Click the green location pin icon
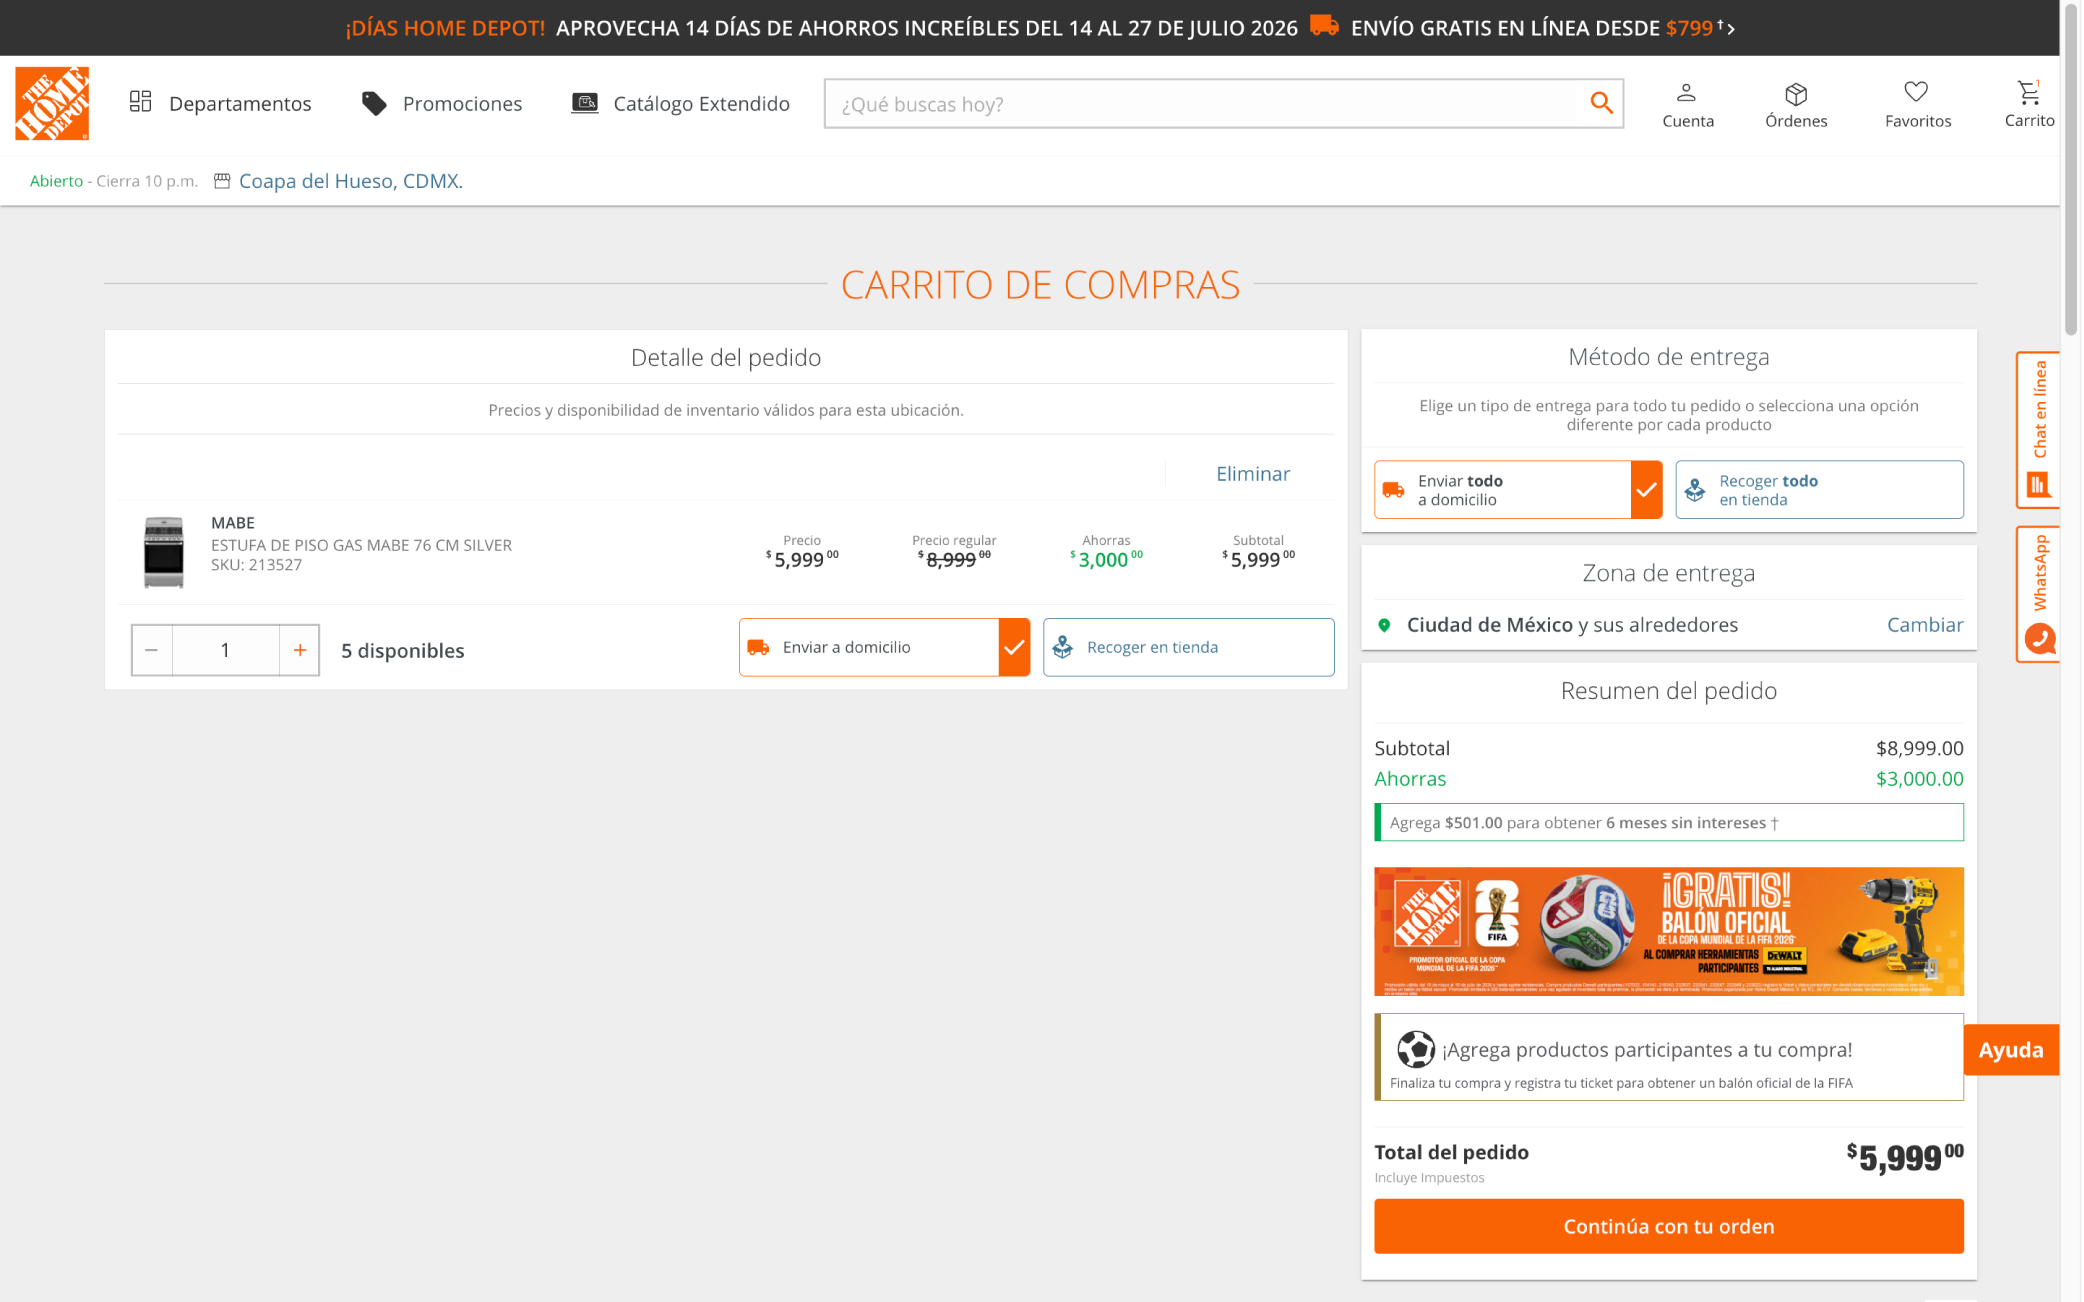 [1384, 625]
